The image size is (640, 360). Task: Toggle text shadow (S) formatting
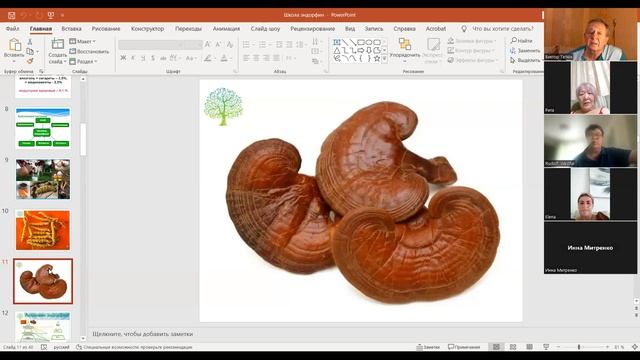tap(153, 58)
